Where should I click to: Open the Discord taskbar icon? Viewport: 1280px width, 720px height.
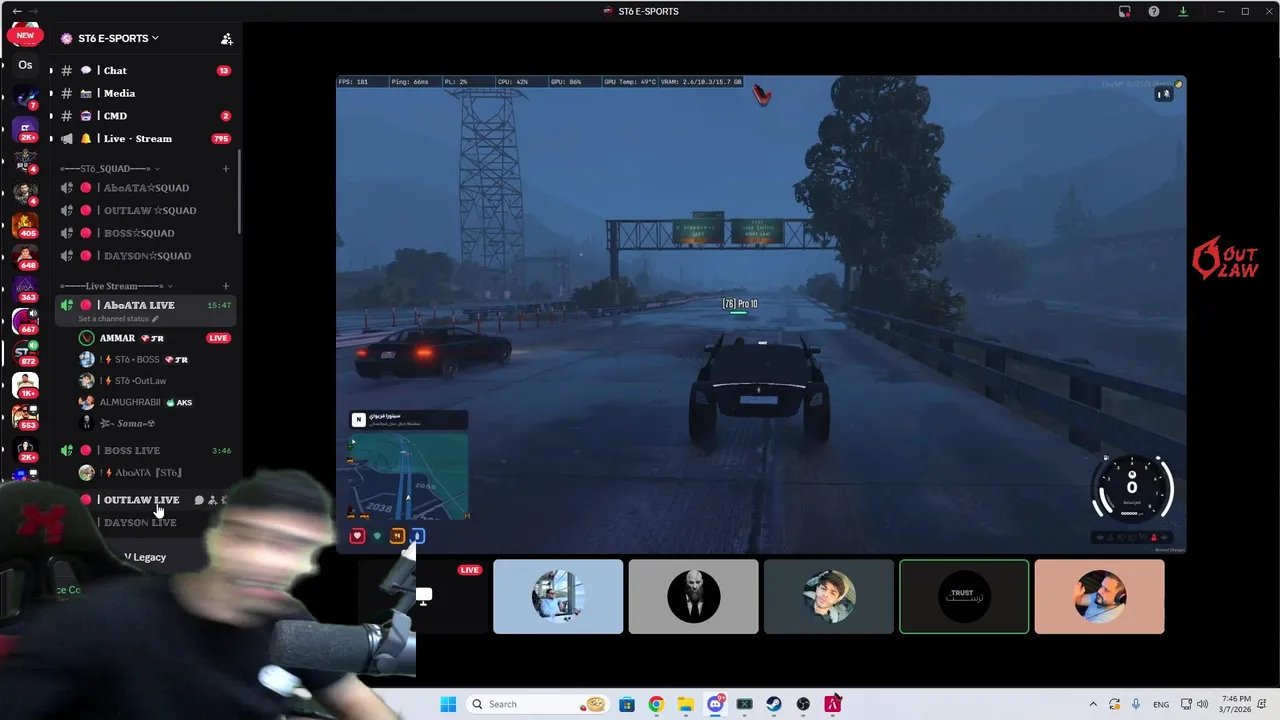(715, 704)
